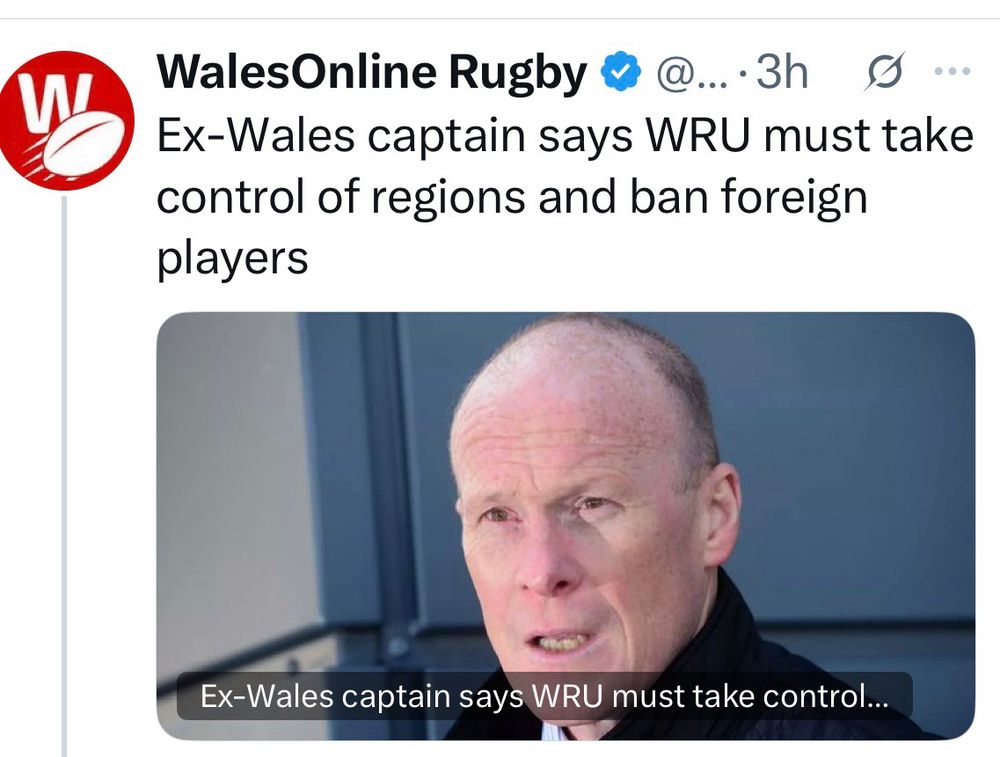This screenshot has height=757, width=1000.
Task: Open the WalesOnline Rugby profile avatar
Action: pyautogui.click(x=66, y=121)
